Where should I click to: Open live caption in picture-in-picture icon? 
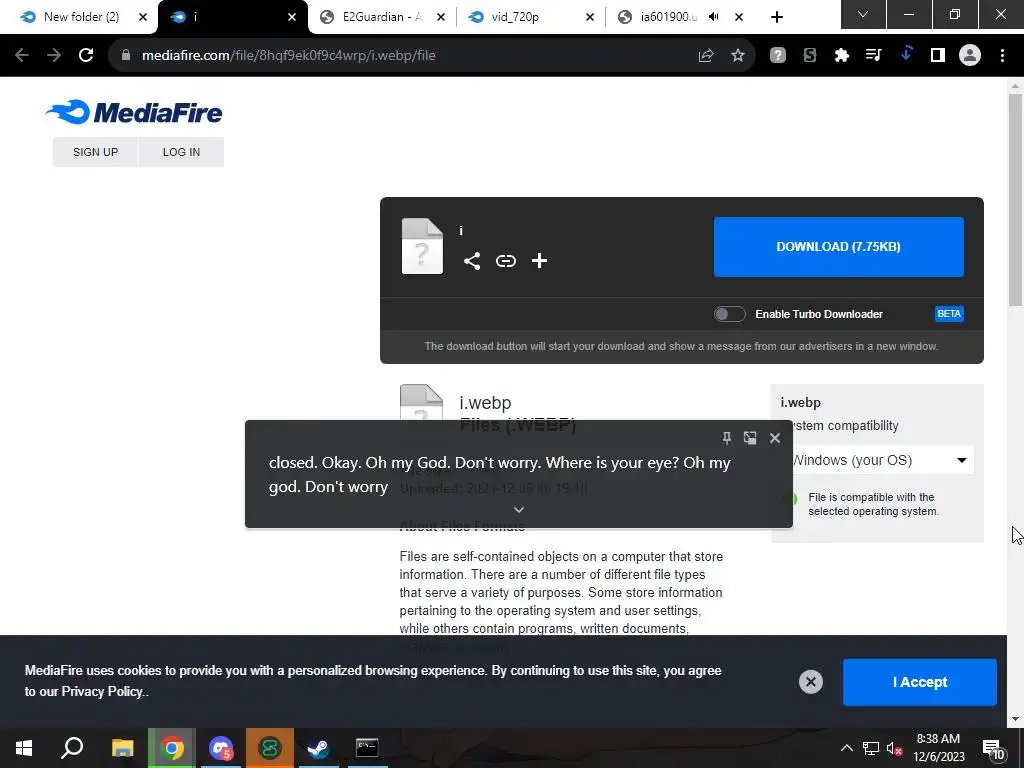pos(750,438)
